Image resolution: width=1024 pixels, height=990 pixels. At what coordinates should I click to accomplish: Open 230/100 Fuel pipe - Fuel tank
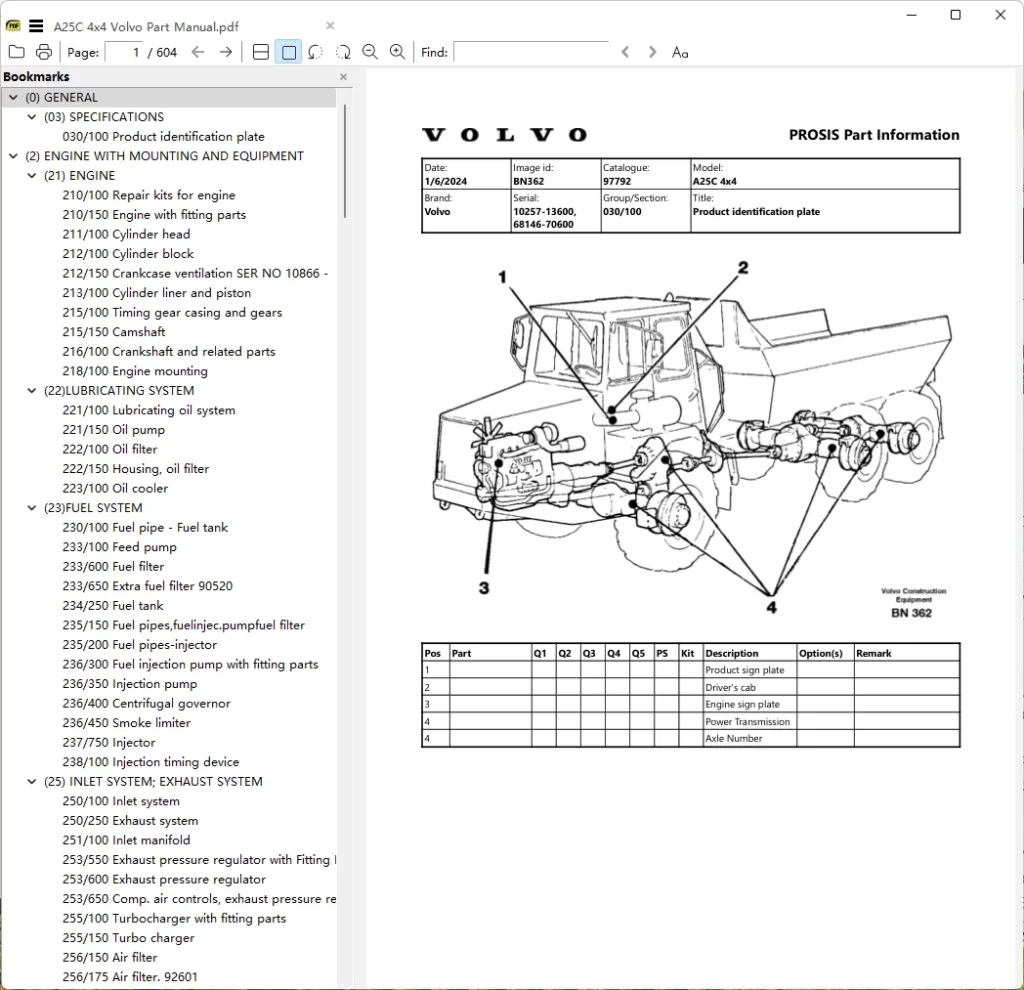145,527
